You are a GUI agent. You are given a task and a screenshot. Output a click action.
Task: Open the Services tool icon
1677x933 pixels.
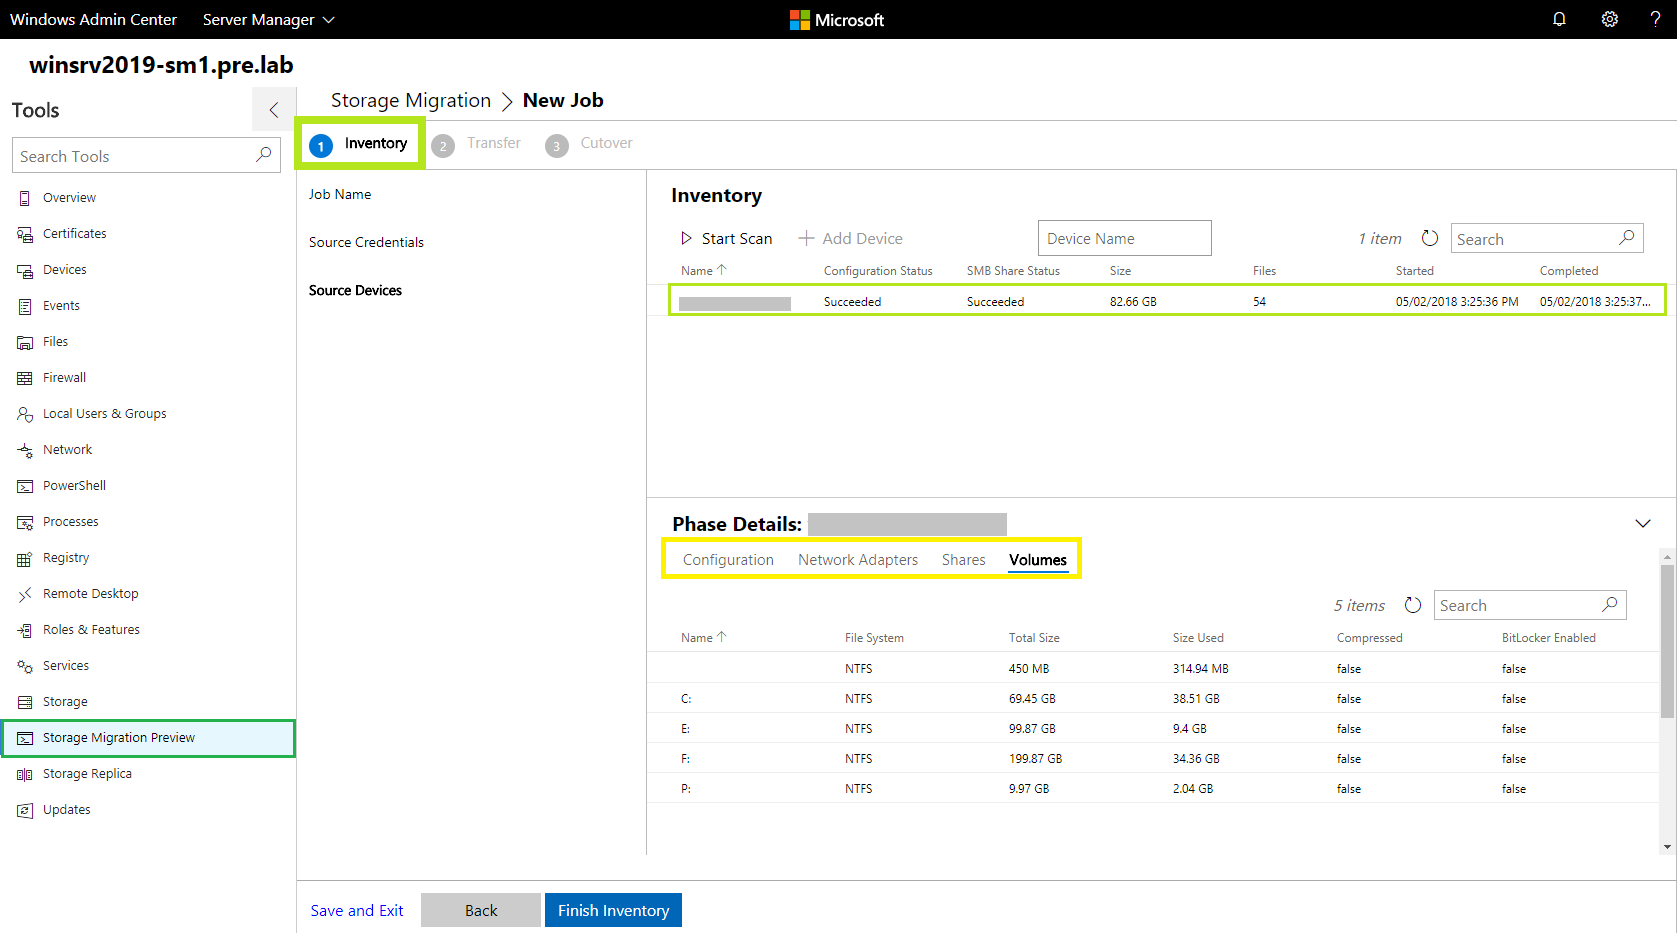point(25,666)
